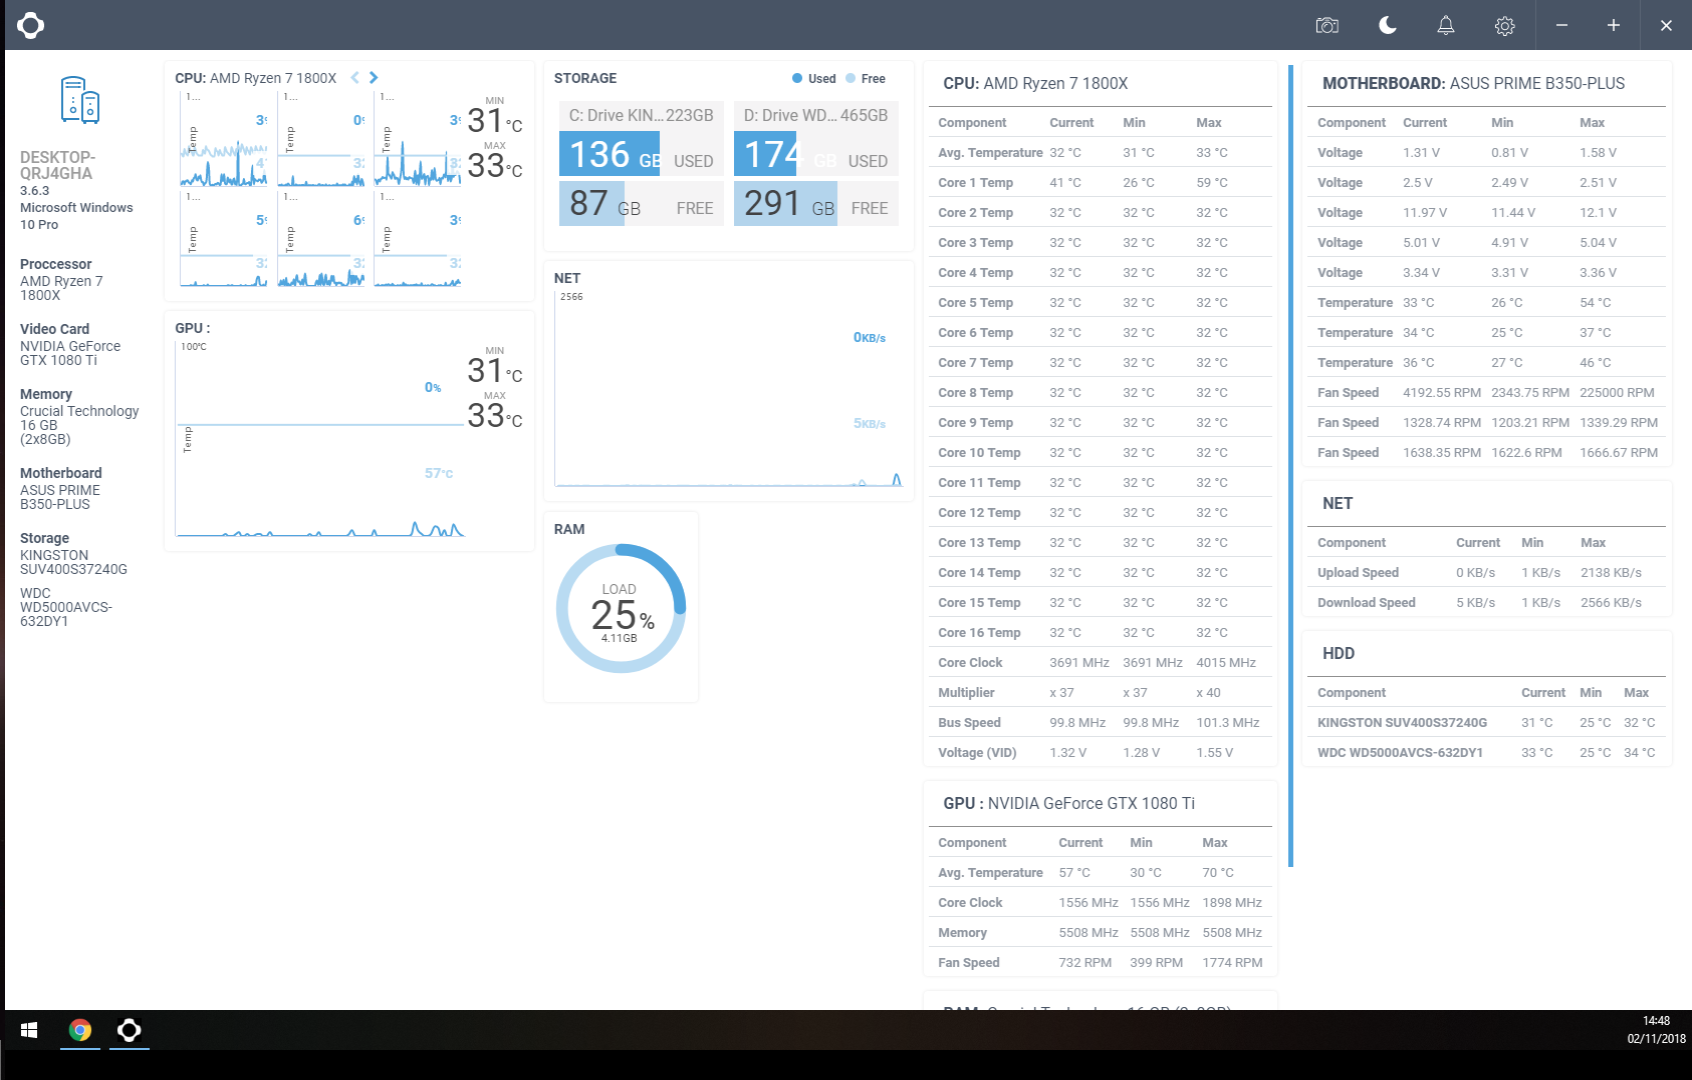Select the Download Speed row label
The height and width of the screenshot is (1080, 1692).
[x=1366, y=603]
